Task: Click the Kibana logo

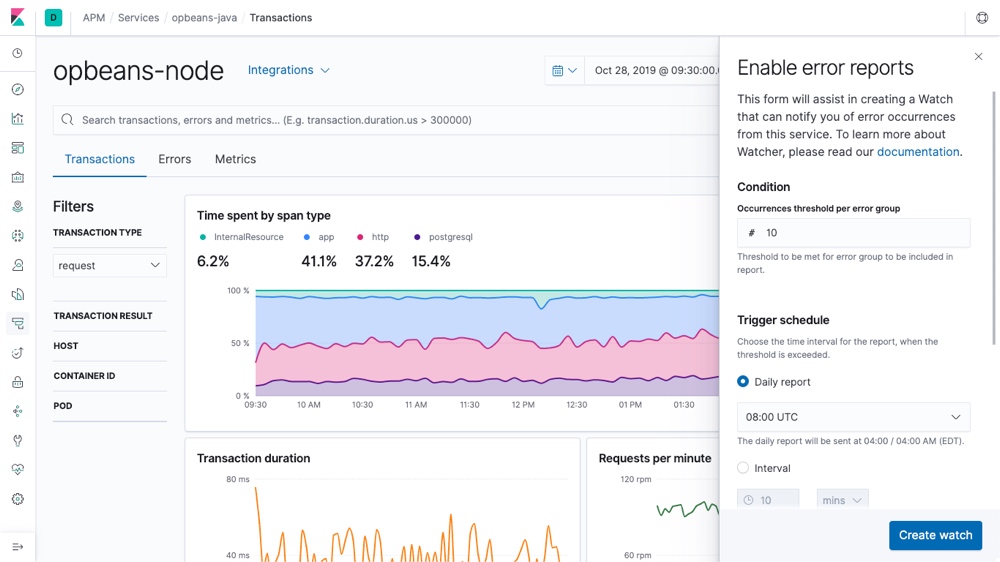Action: (x=18, y=17)
